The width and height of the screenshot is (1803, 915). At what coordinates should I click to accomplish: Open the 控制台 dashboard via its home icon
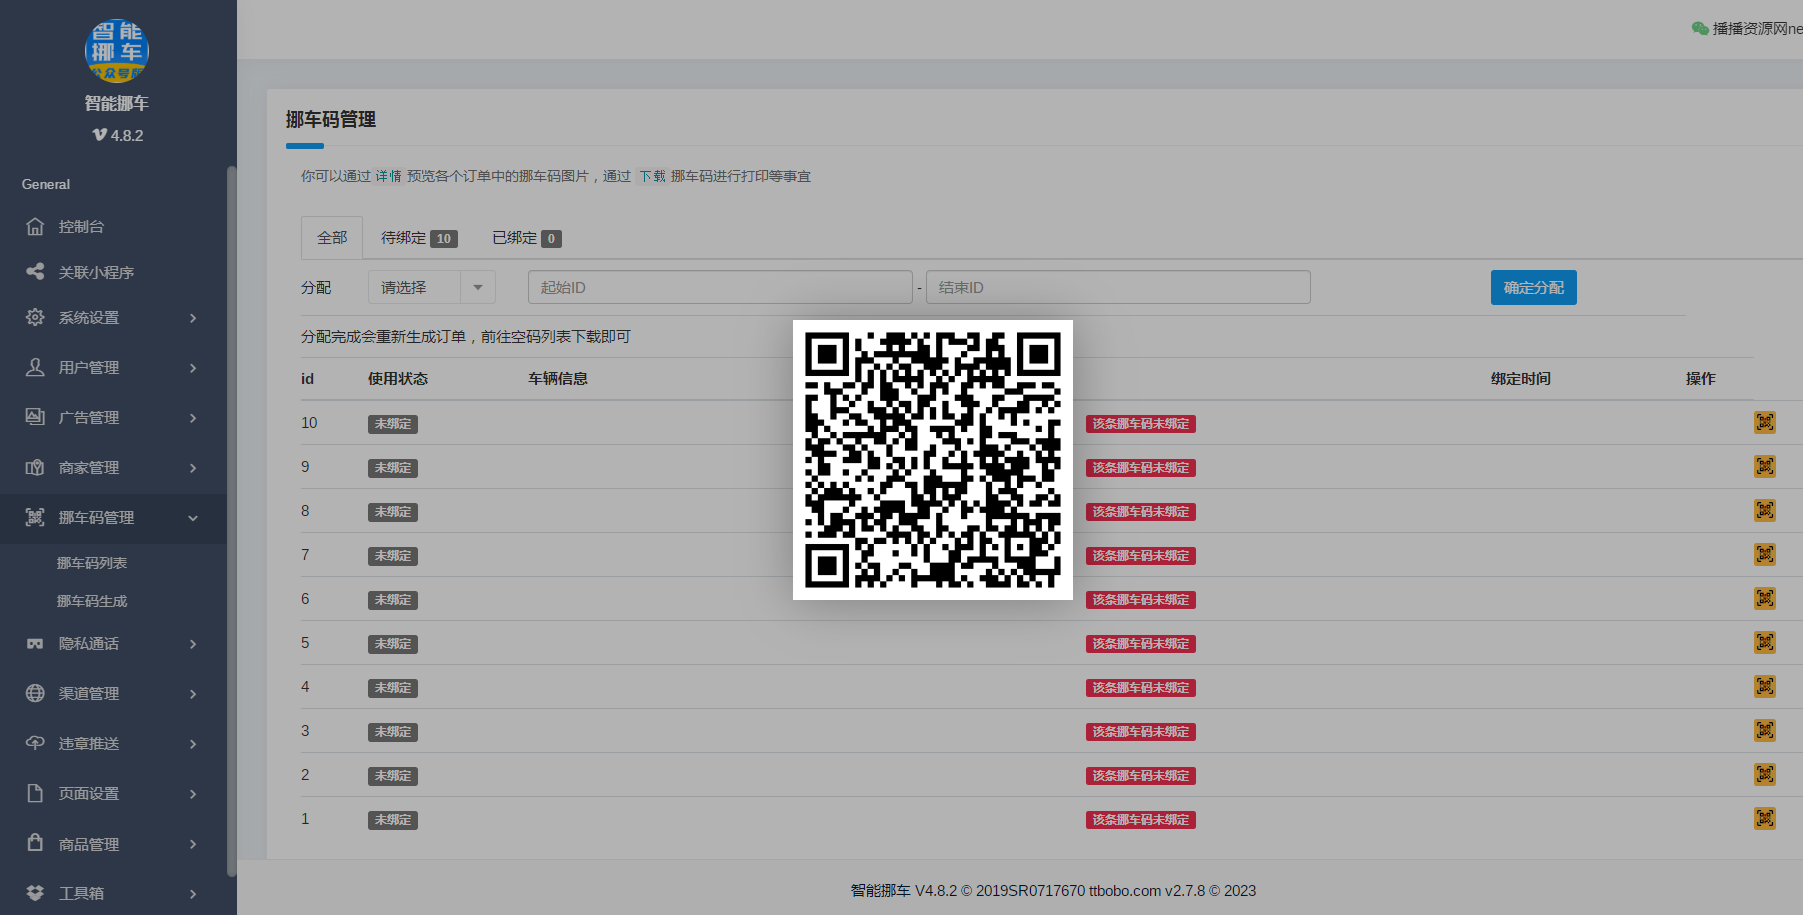coord(35,227)
